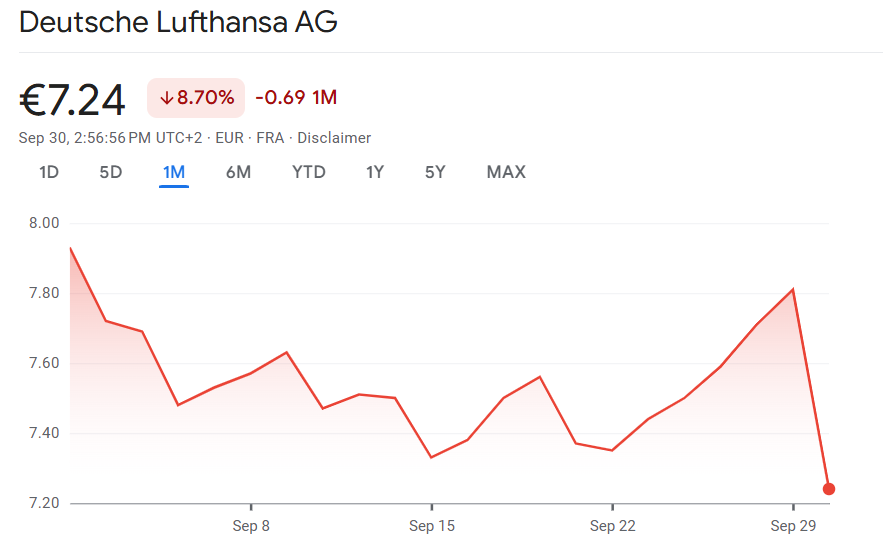Viewport: 883px width, 547px height.
Task: Click the Sep 22 axis marker
Action: click(x=613, y=526)
